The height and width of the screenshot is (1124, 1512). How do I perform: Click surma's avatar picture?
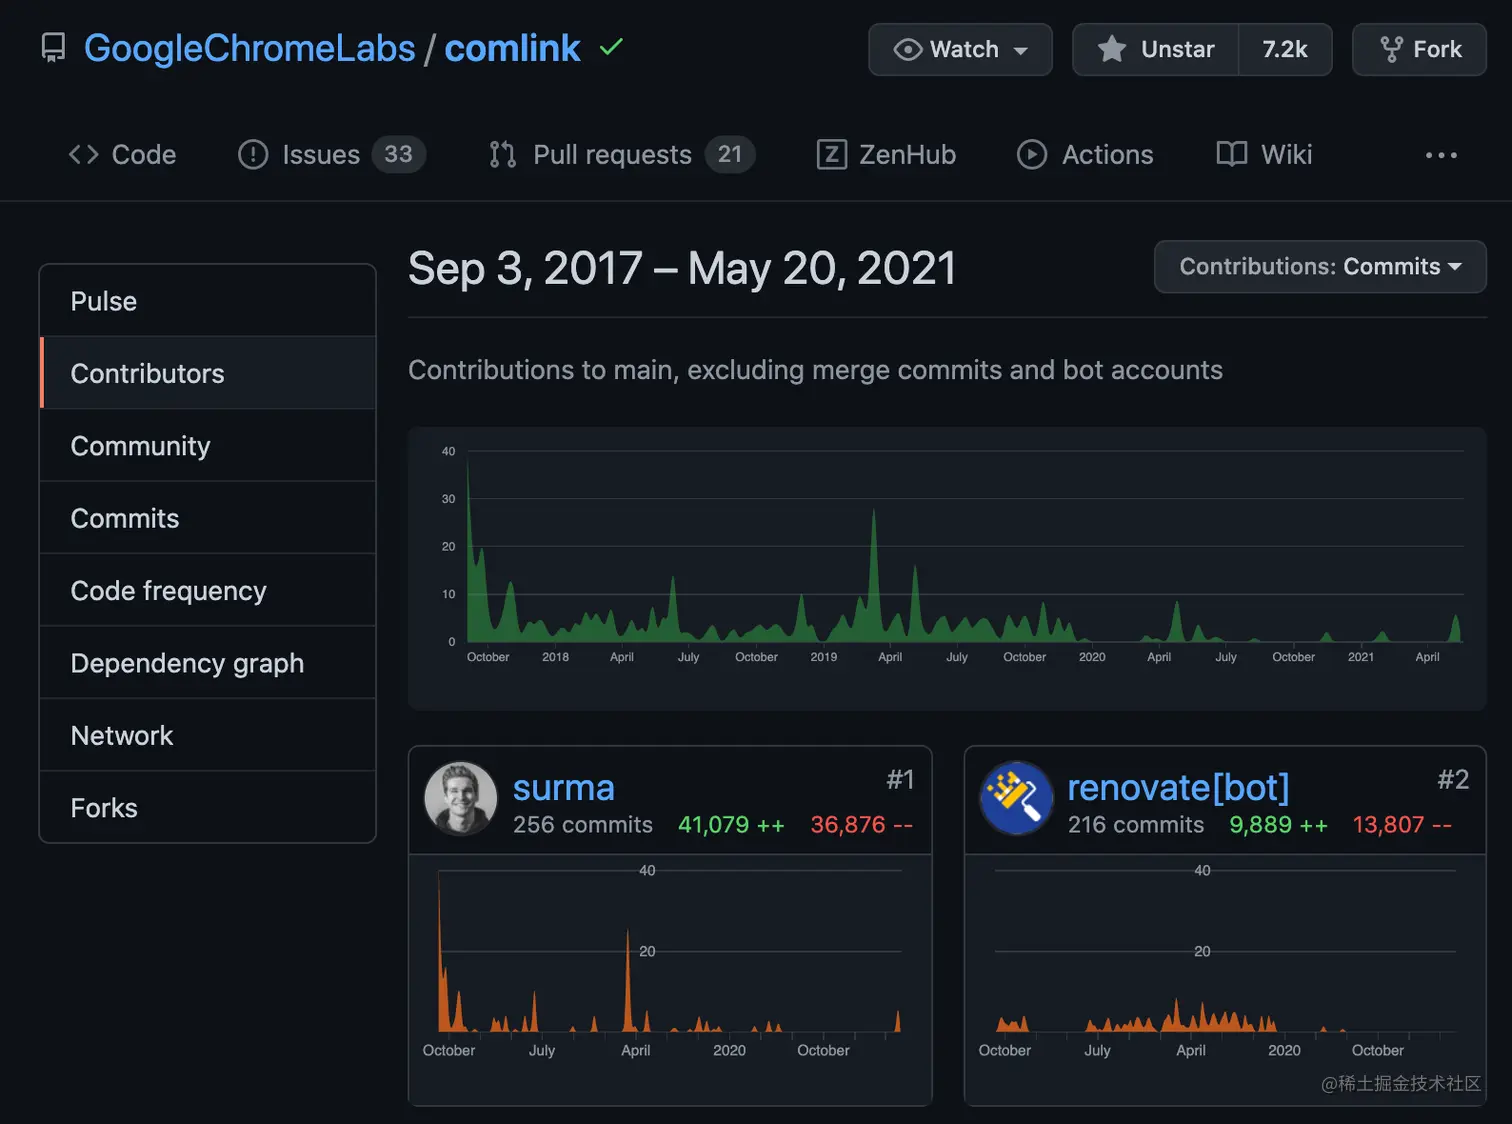pyautogui.click(x=461, y=798)
